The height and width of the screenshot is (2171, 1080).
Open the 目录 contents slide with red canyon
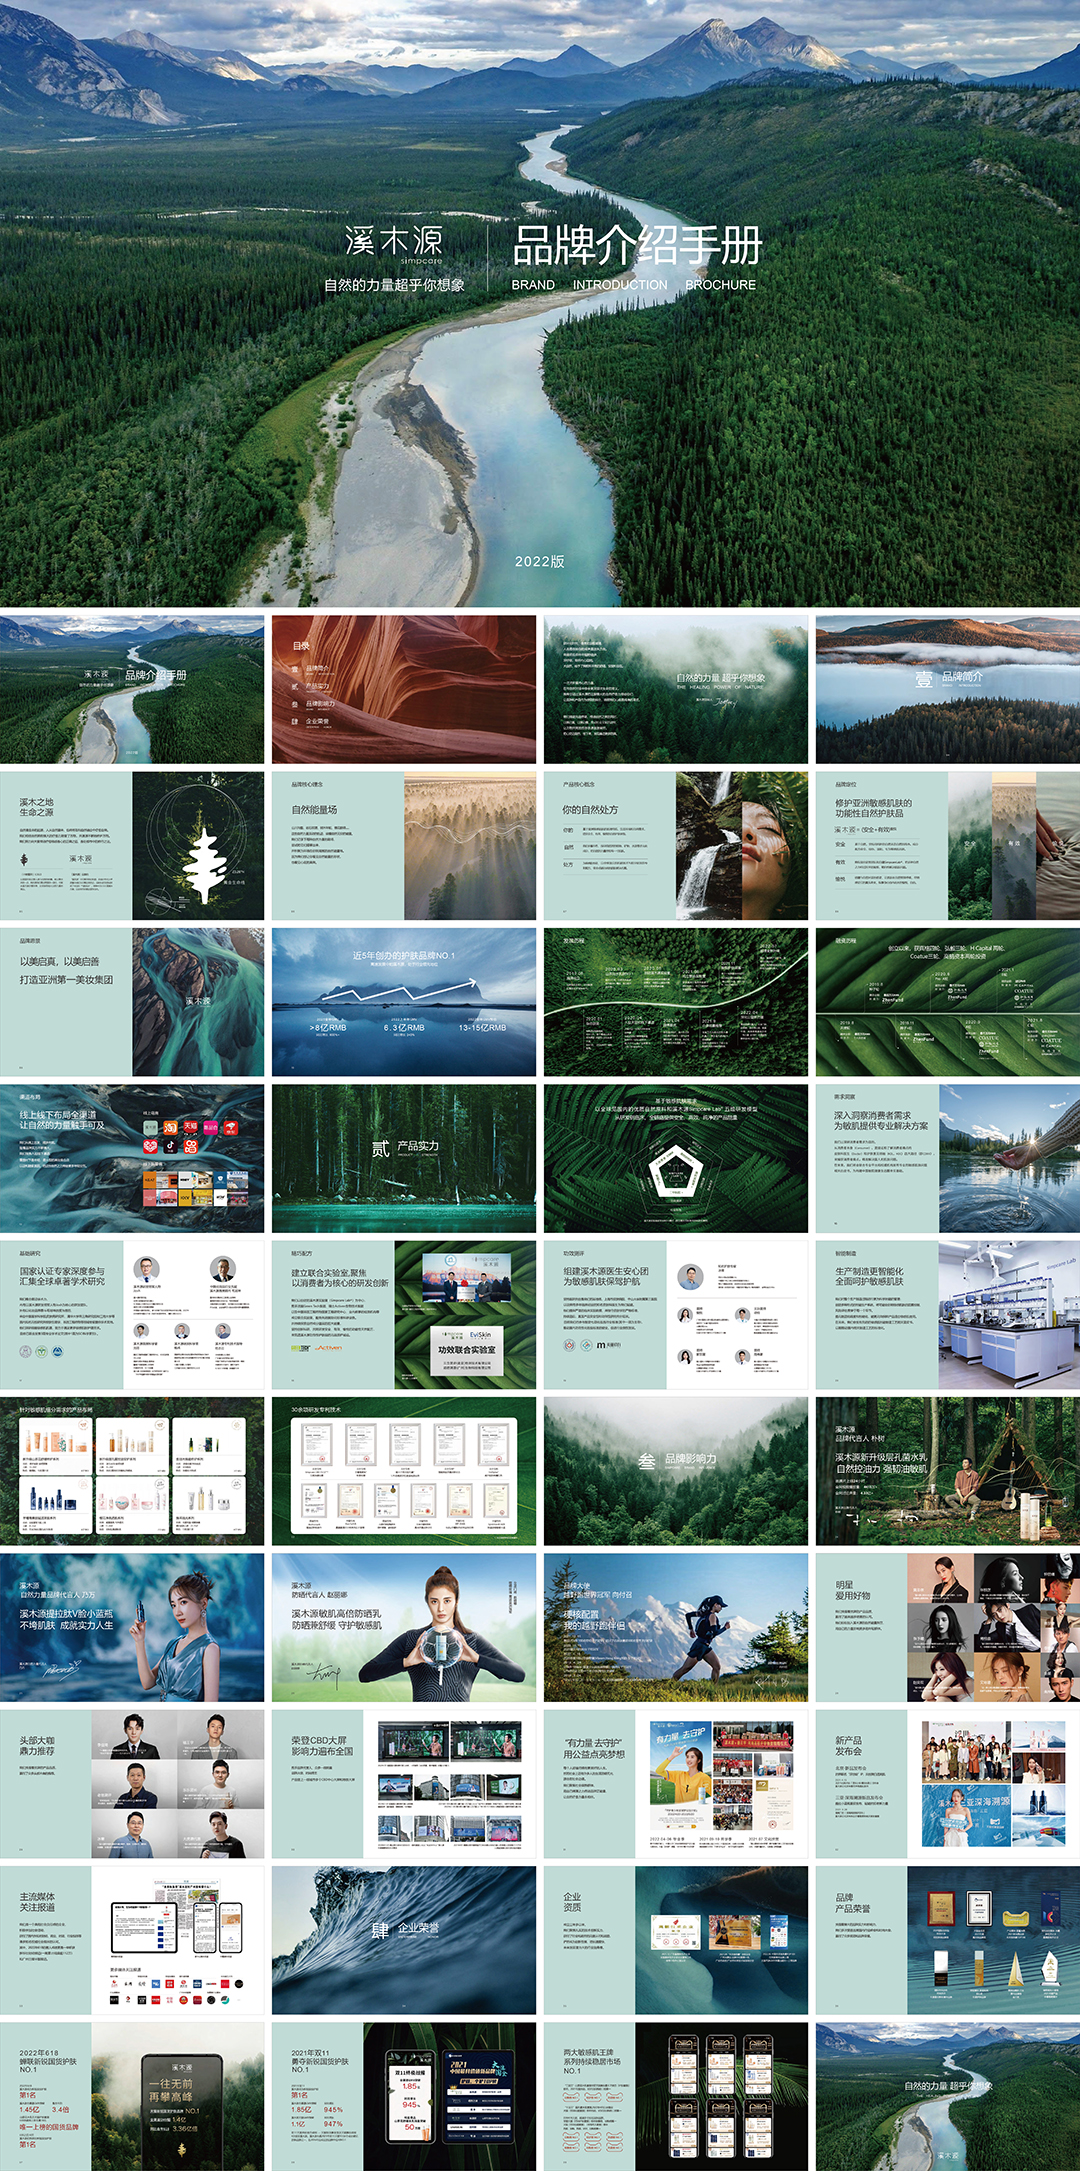[404, 689]
